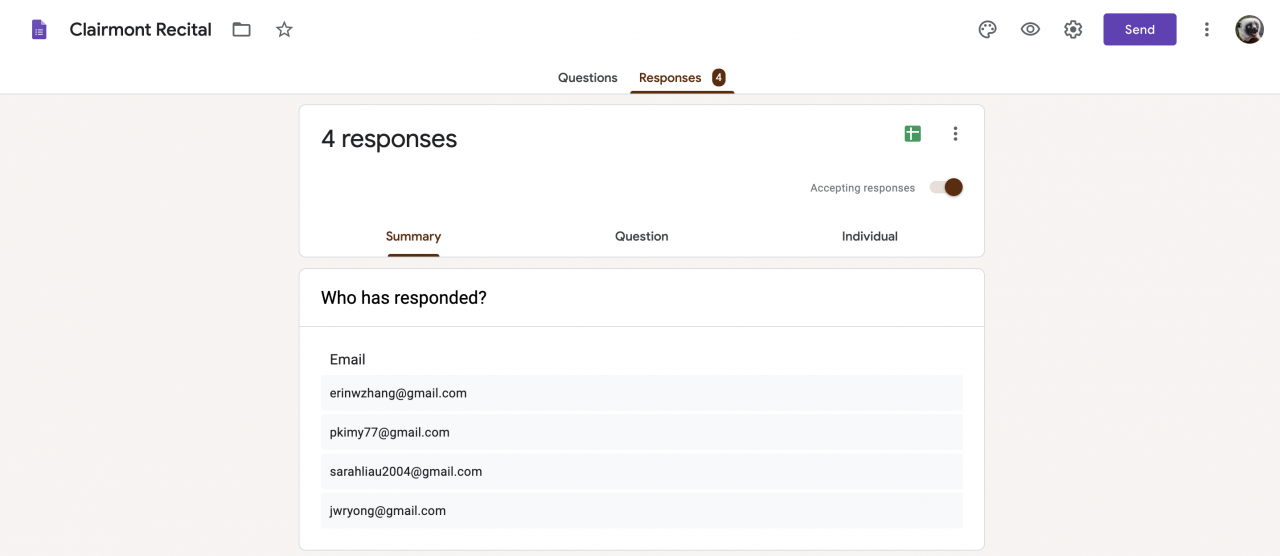Preview the form with eye icon
The width and height of the screenshot is (1280, 556).
(x=1030, y=30)
